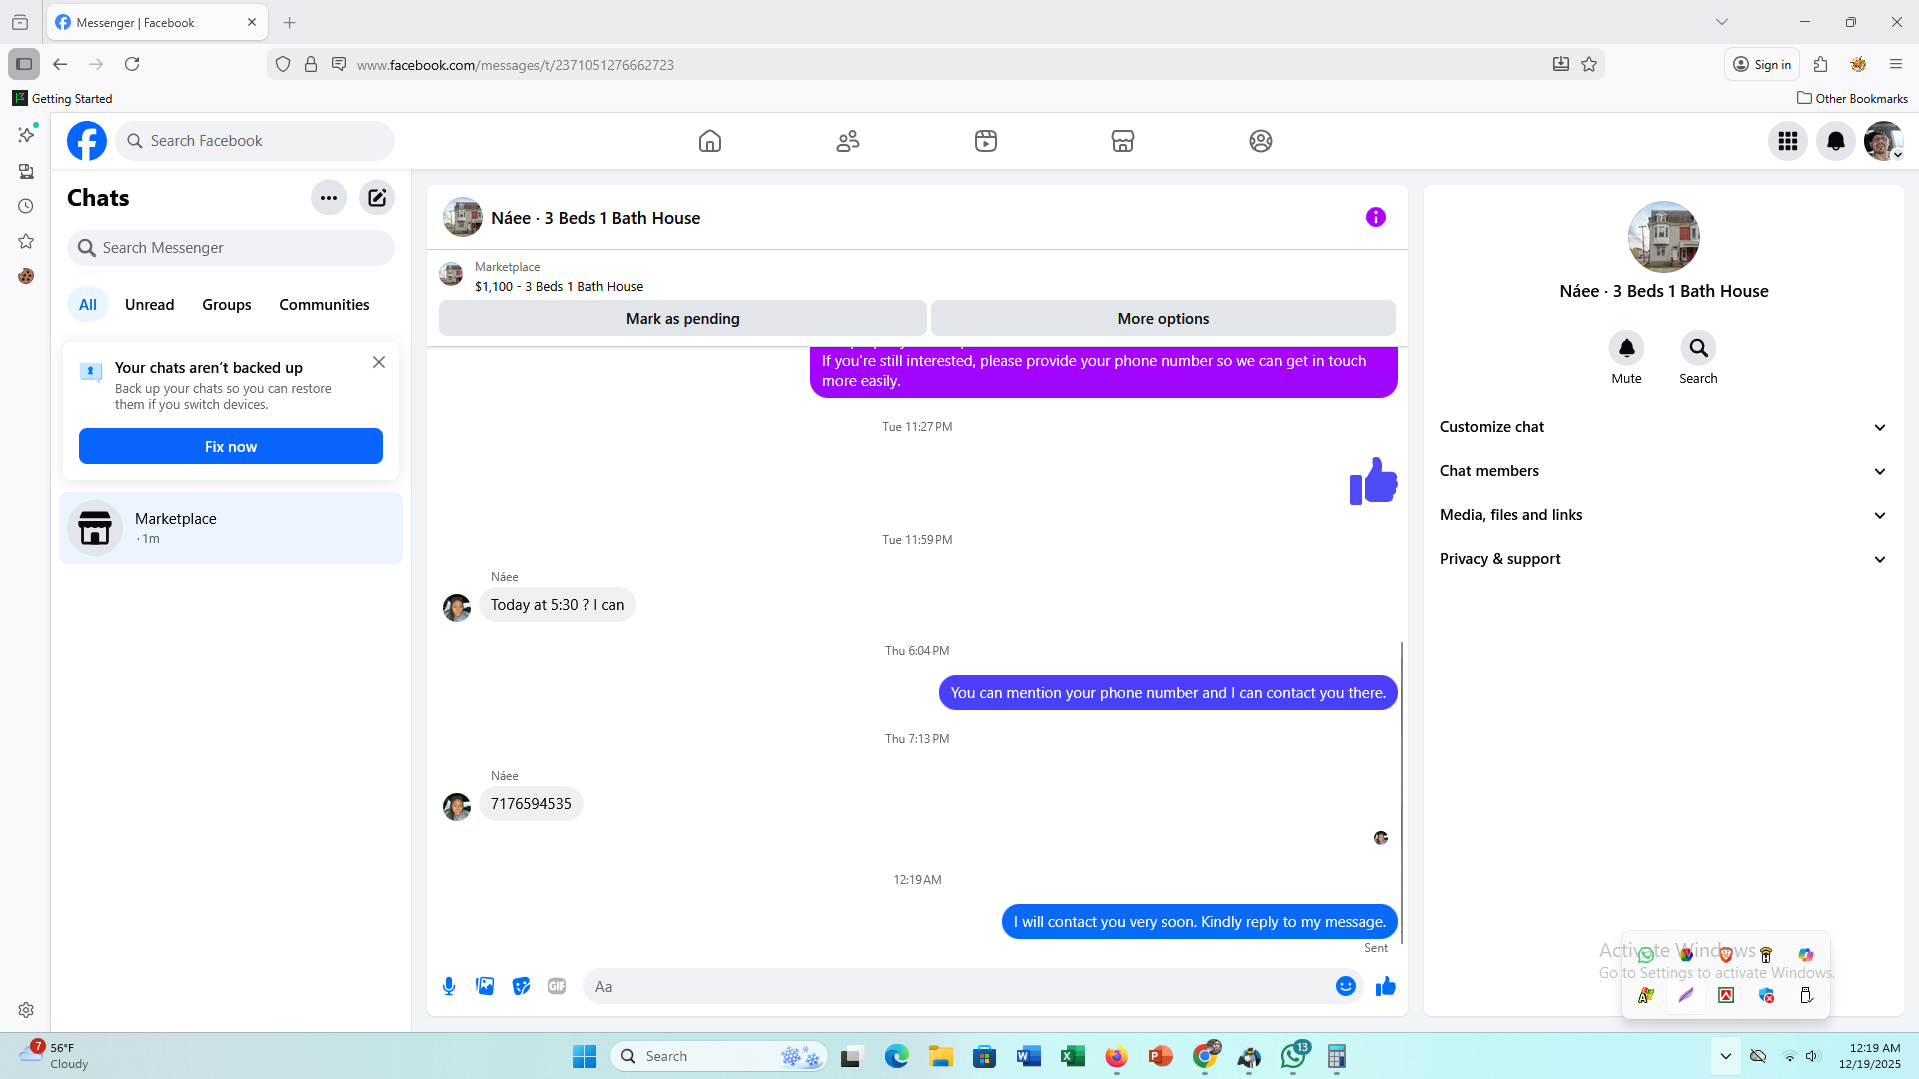1919x1079 pixels.
Task: Click the $1,100 - 3 Beds 1 Bath House listing
Action: pyautogui.click(x=559, y=286)
